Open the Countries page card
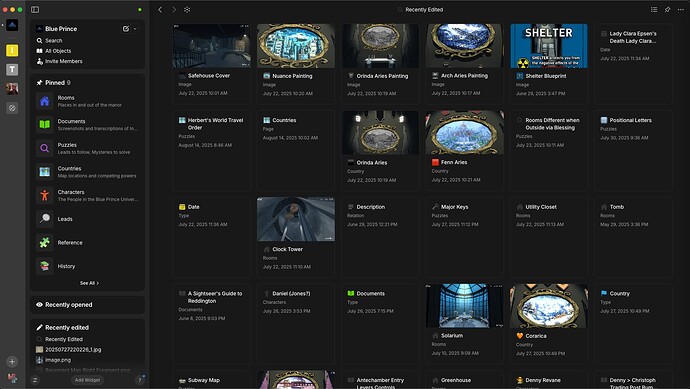The width and height of the screenshot is (690, 389). (x=296, y=150)
